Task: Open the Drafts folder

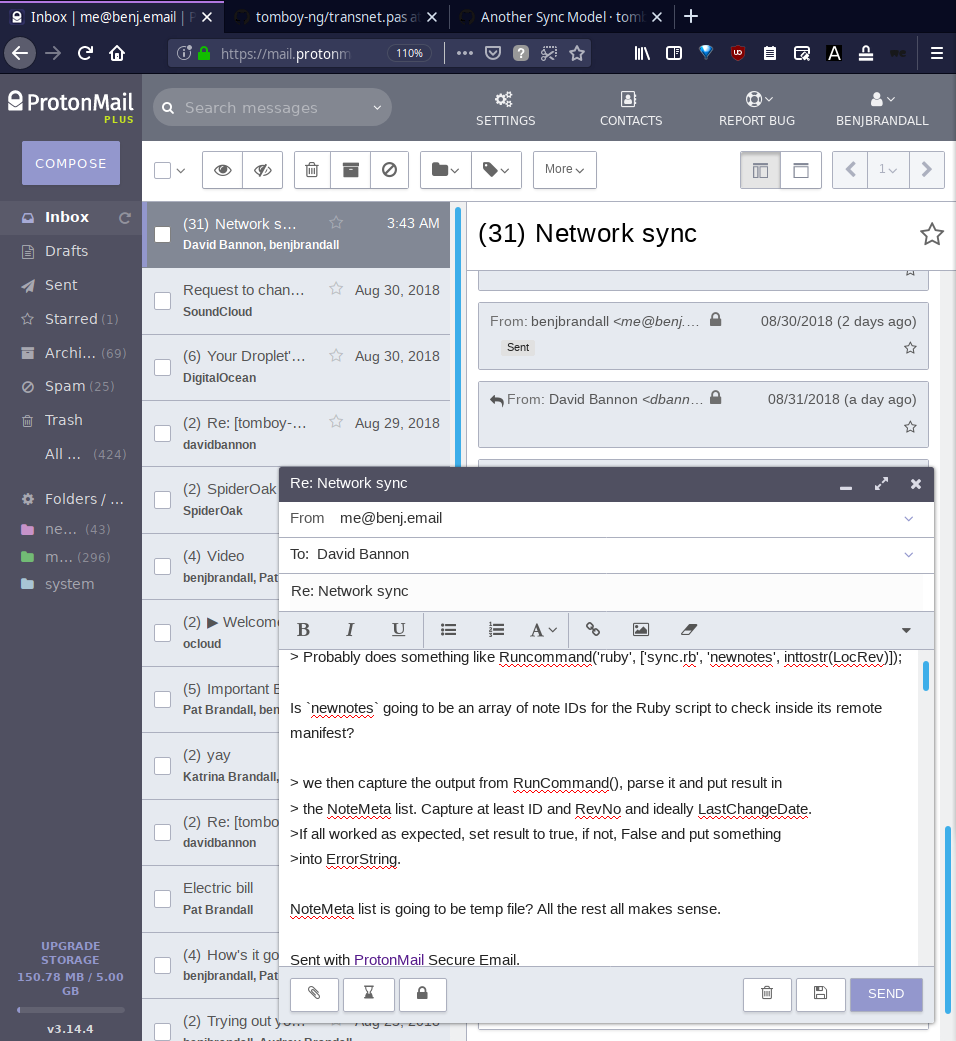Action: [x=66, y=251]
